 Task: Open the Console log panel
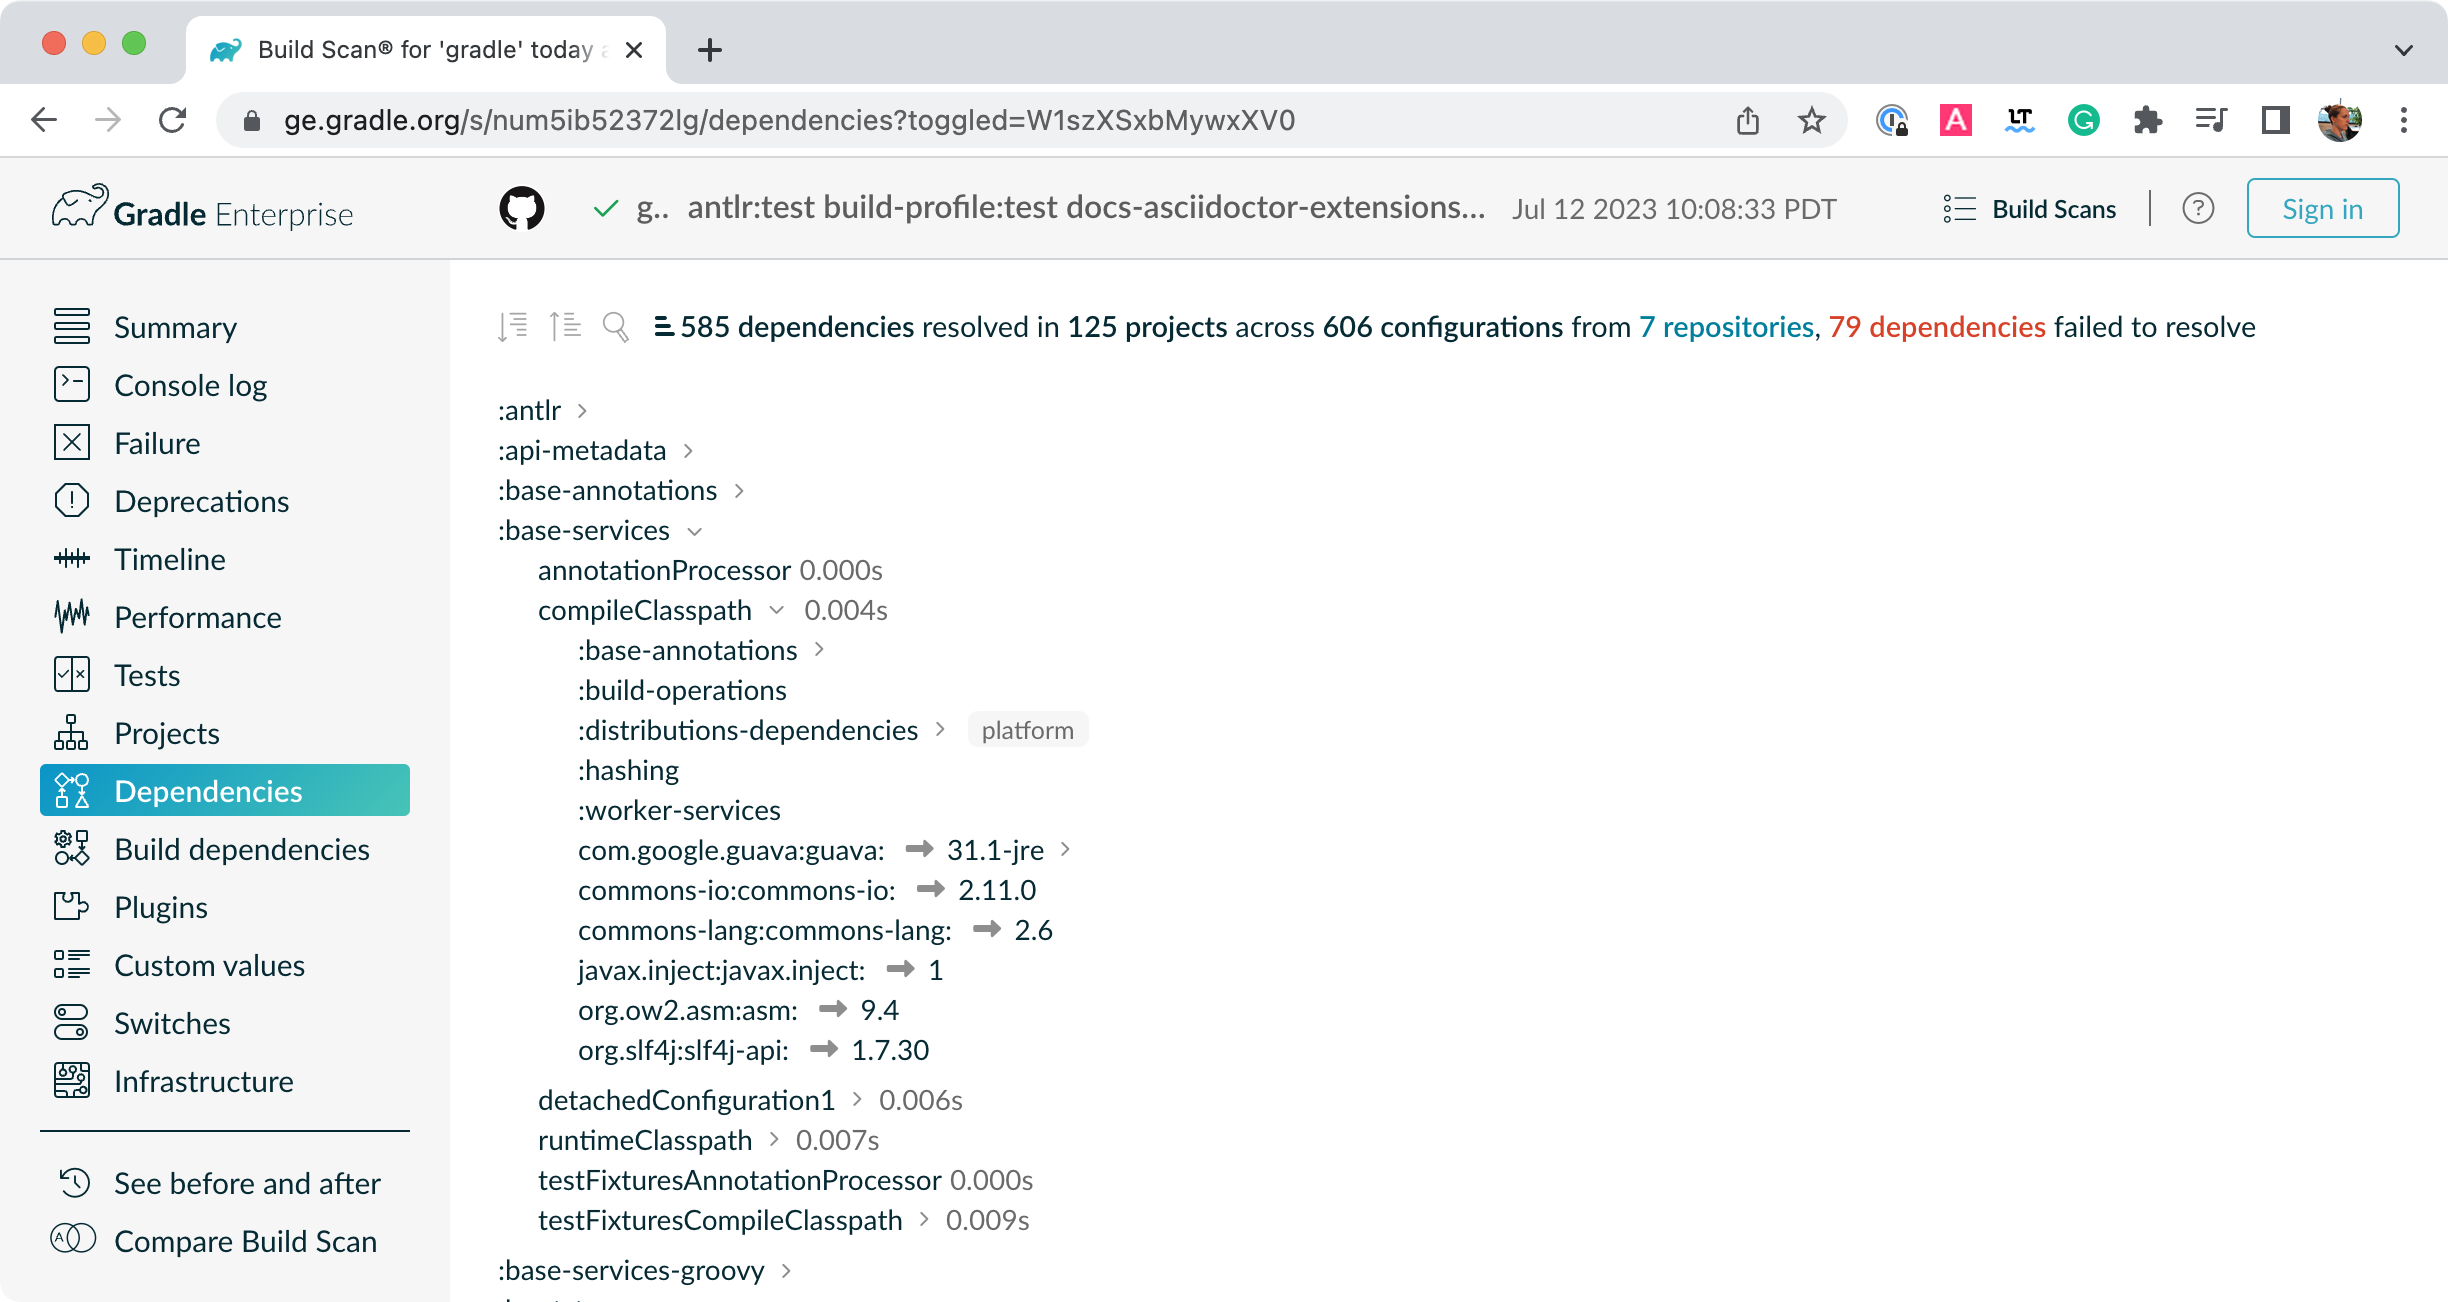[191, 384]
